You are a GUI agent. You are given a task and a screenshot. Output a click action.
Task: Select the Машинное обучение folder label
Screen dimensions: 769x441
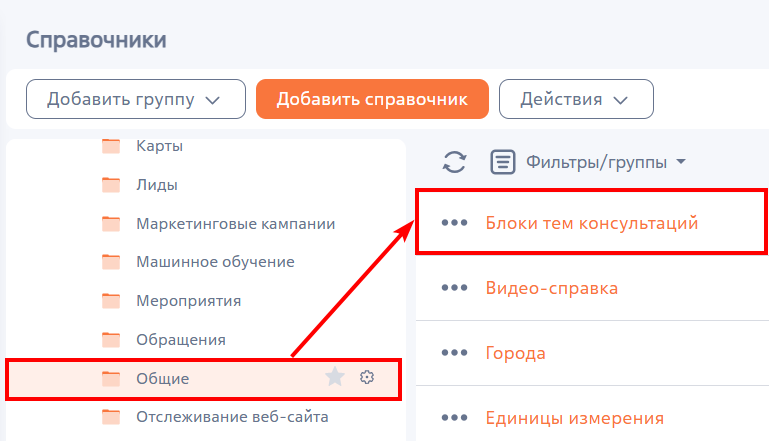pos(215,262)
